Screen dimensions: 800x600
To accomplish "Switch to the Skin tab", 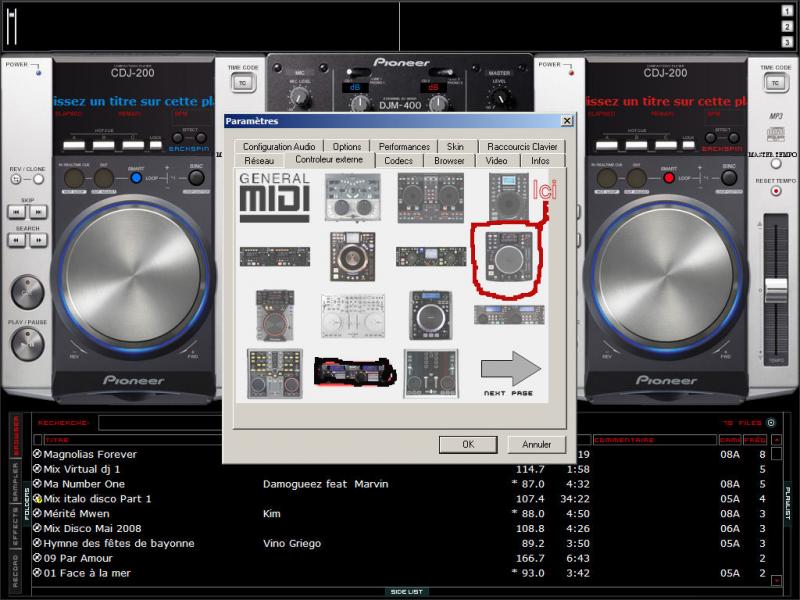I will click(x=455, y=146).
